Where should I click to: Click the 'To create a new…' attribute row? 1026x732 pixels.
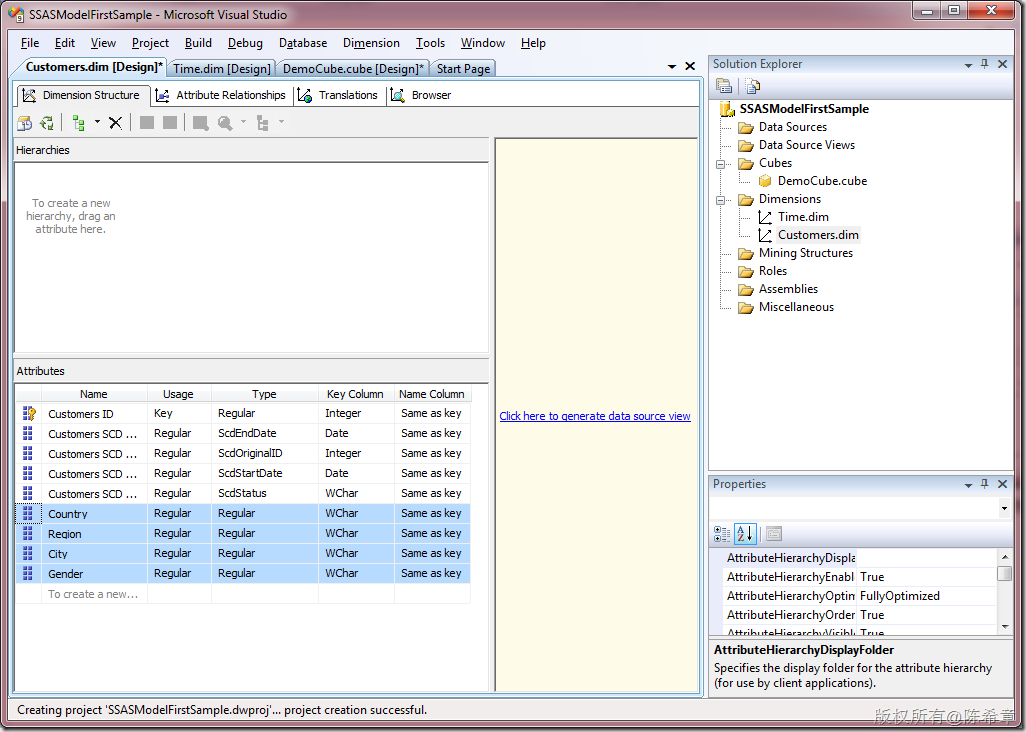coord(243,594)
